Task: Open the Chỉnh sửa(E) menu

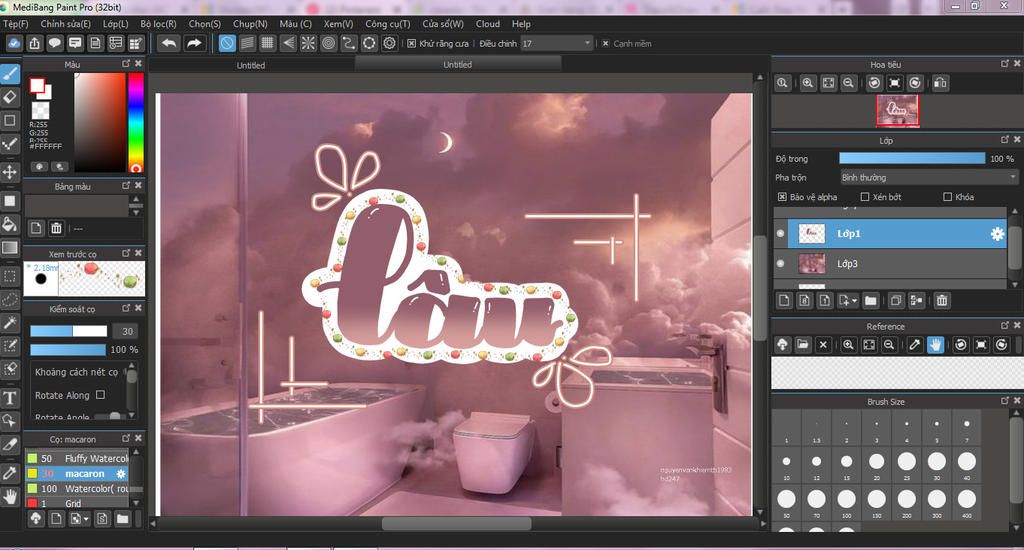Action: 65,24
